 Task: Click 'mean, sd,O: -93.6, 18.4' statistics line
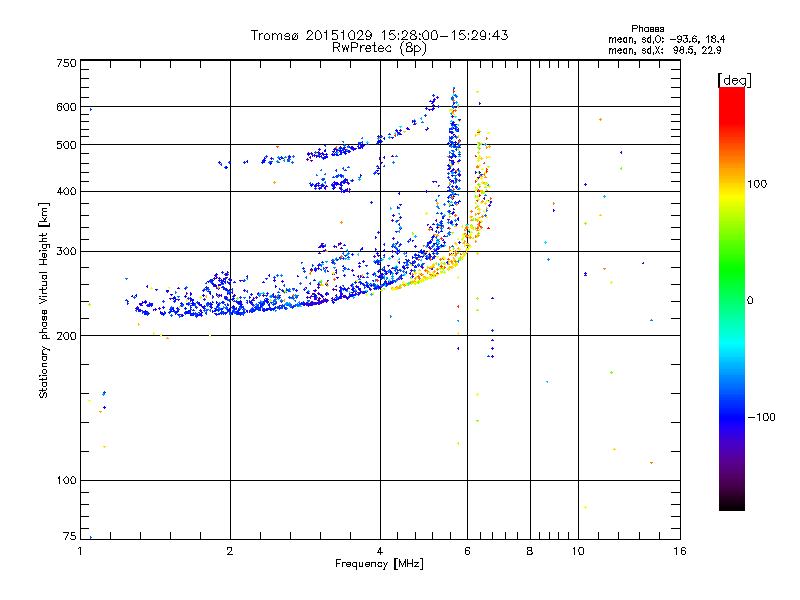[x=666, y=39]
